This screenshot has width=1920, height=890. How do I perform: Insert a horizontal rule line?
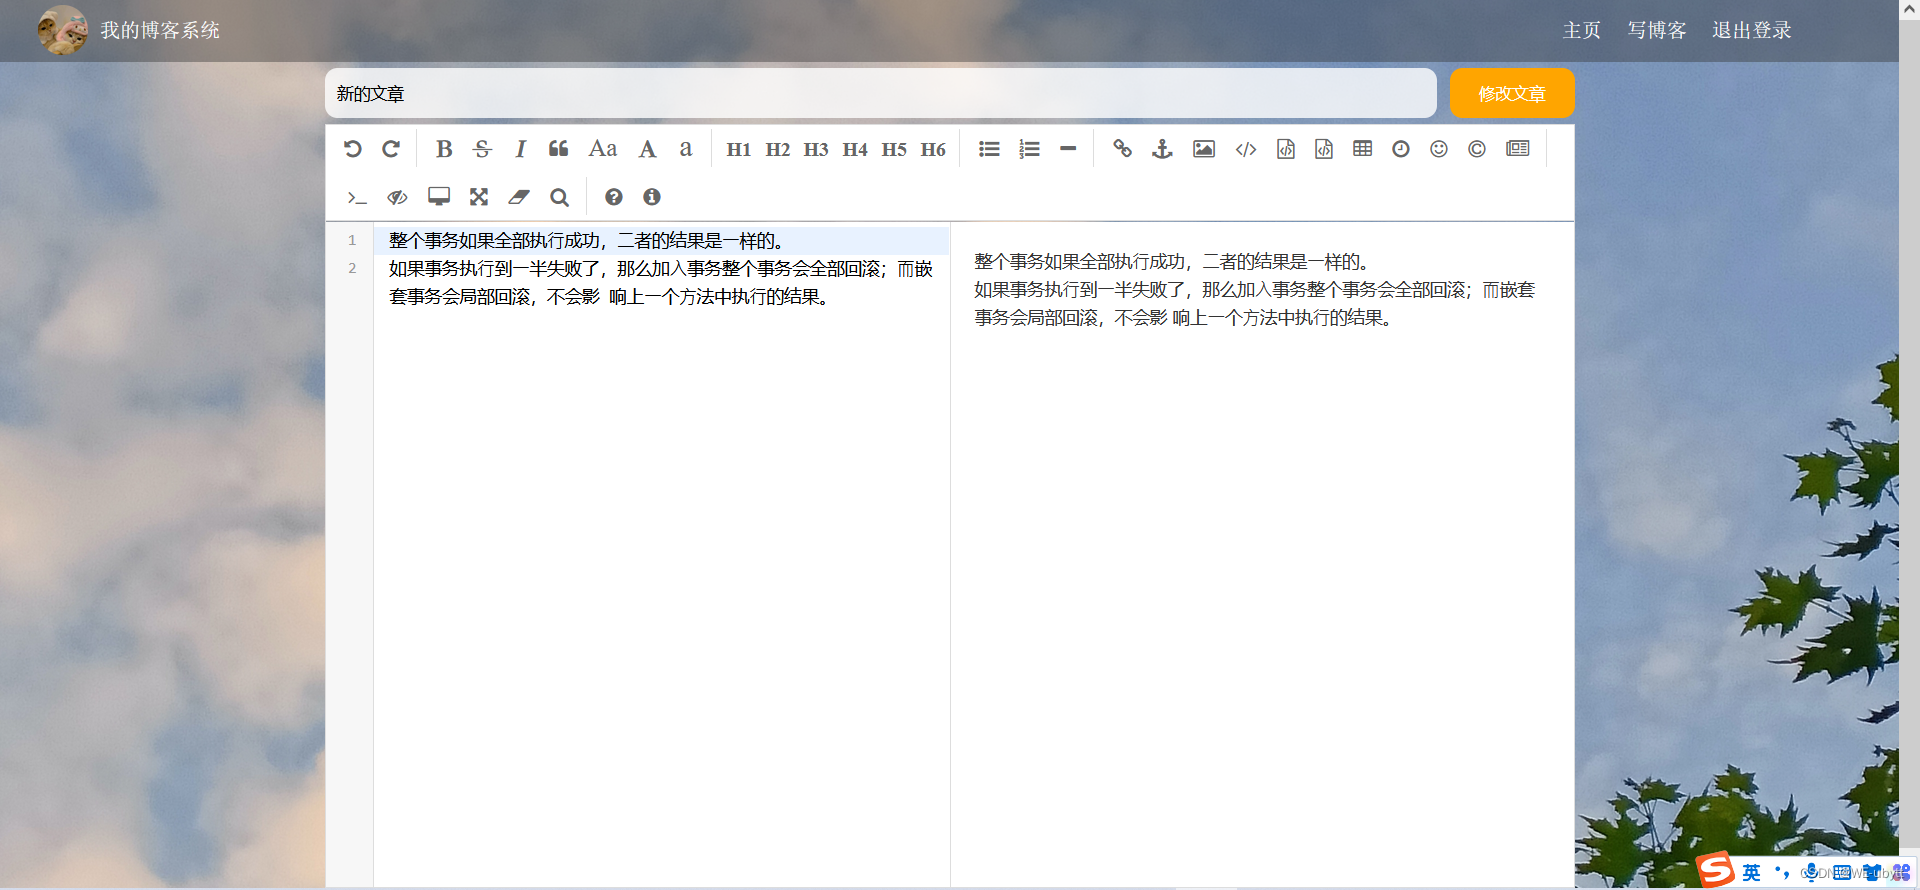(1068, 149)
